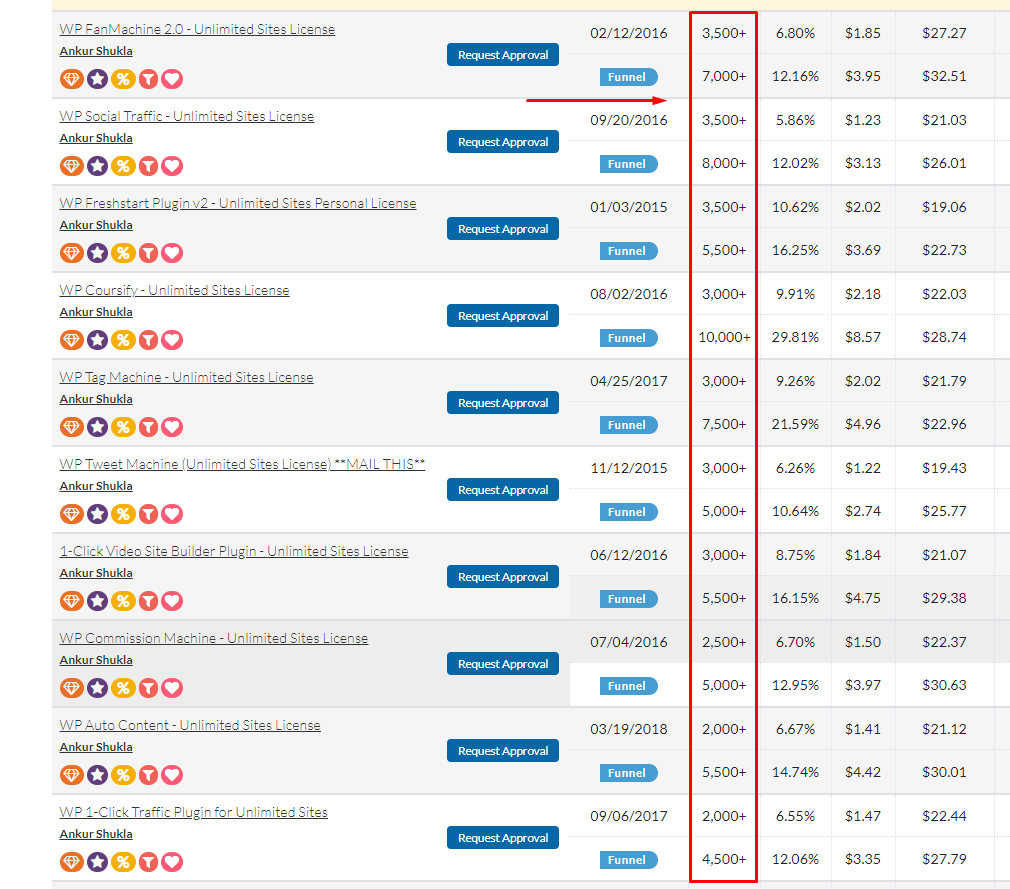Click the Funnel badge in WP FanMachine 2.0 row
Screen dimensions: 1010x889
point(628,77)
